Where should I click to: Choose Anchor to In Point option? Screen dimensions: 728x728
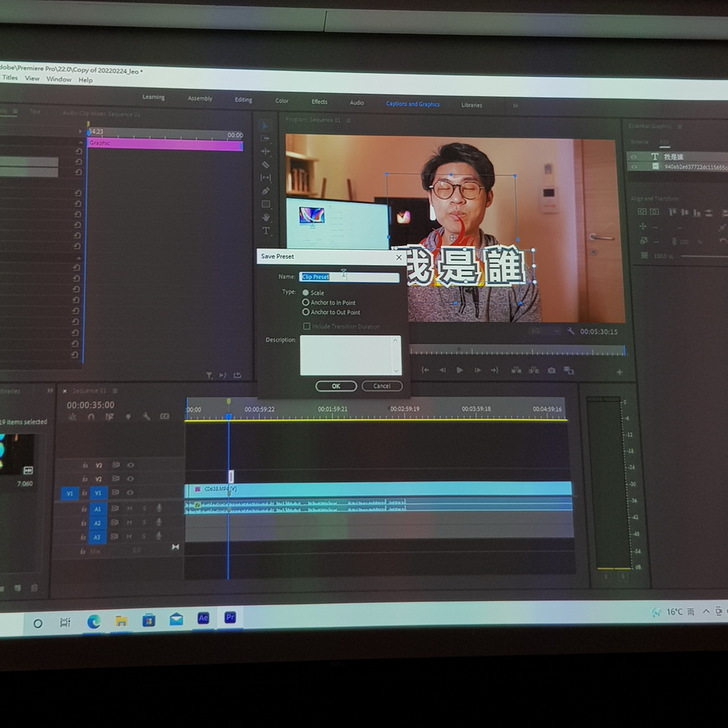tap(306, 302)
